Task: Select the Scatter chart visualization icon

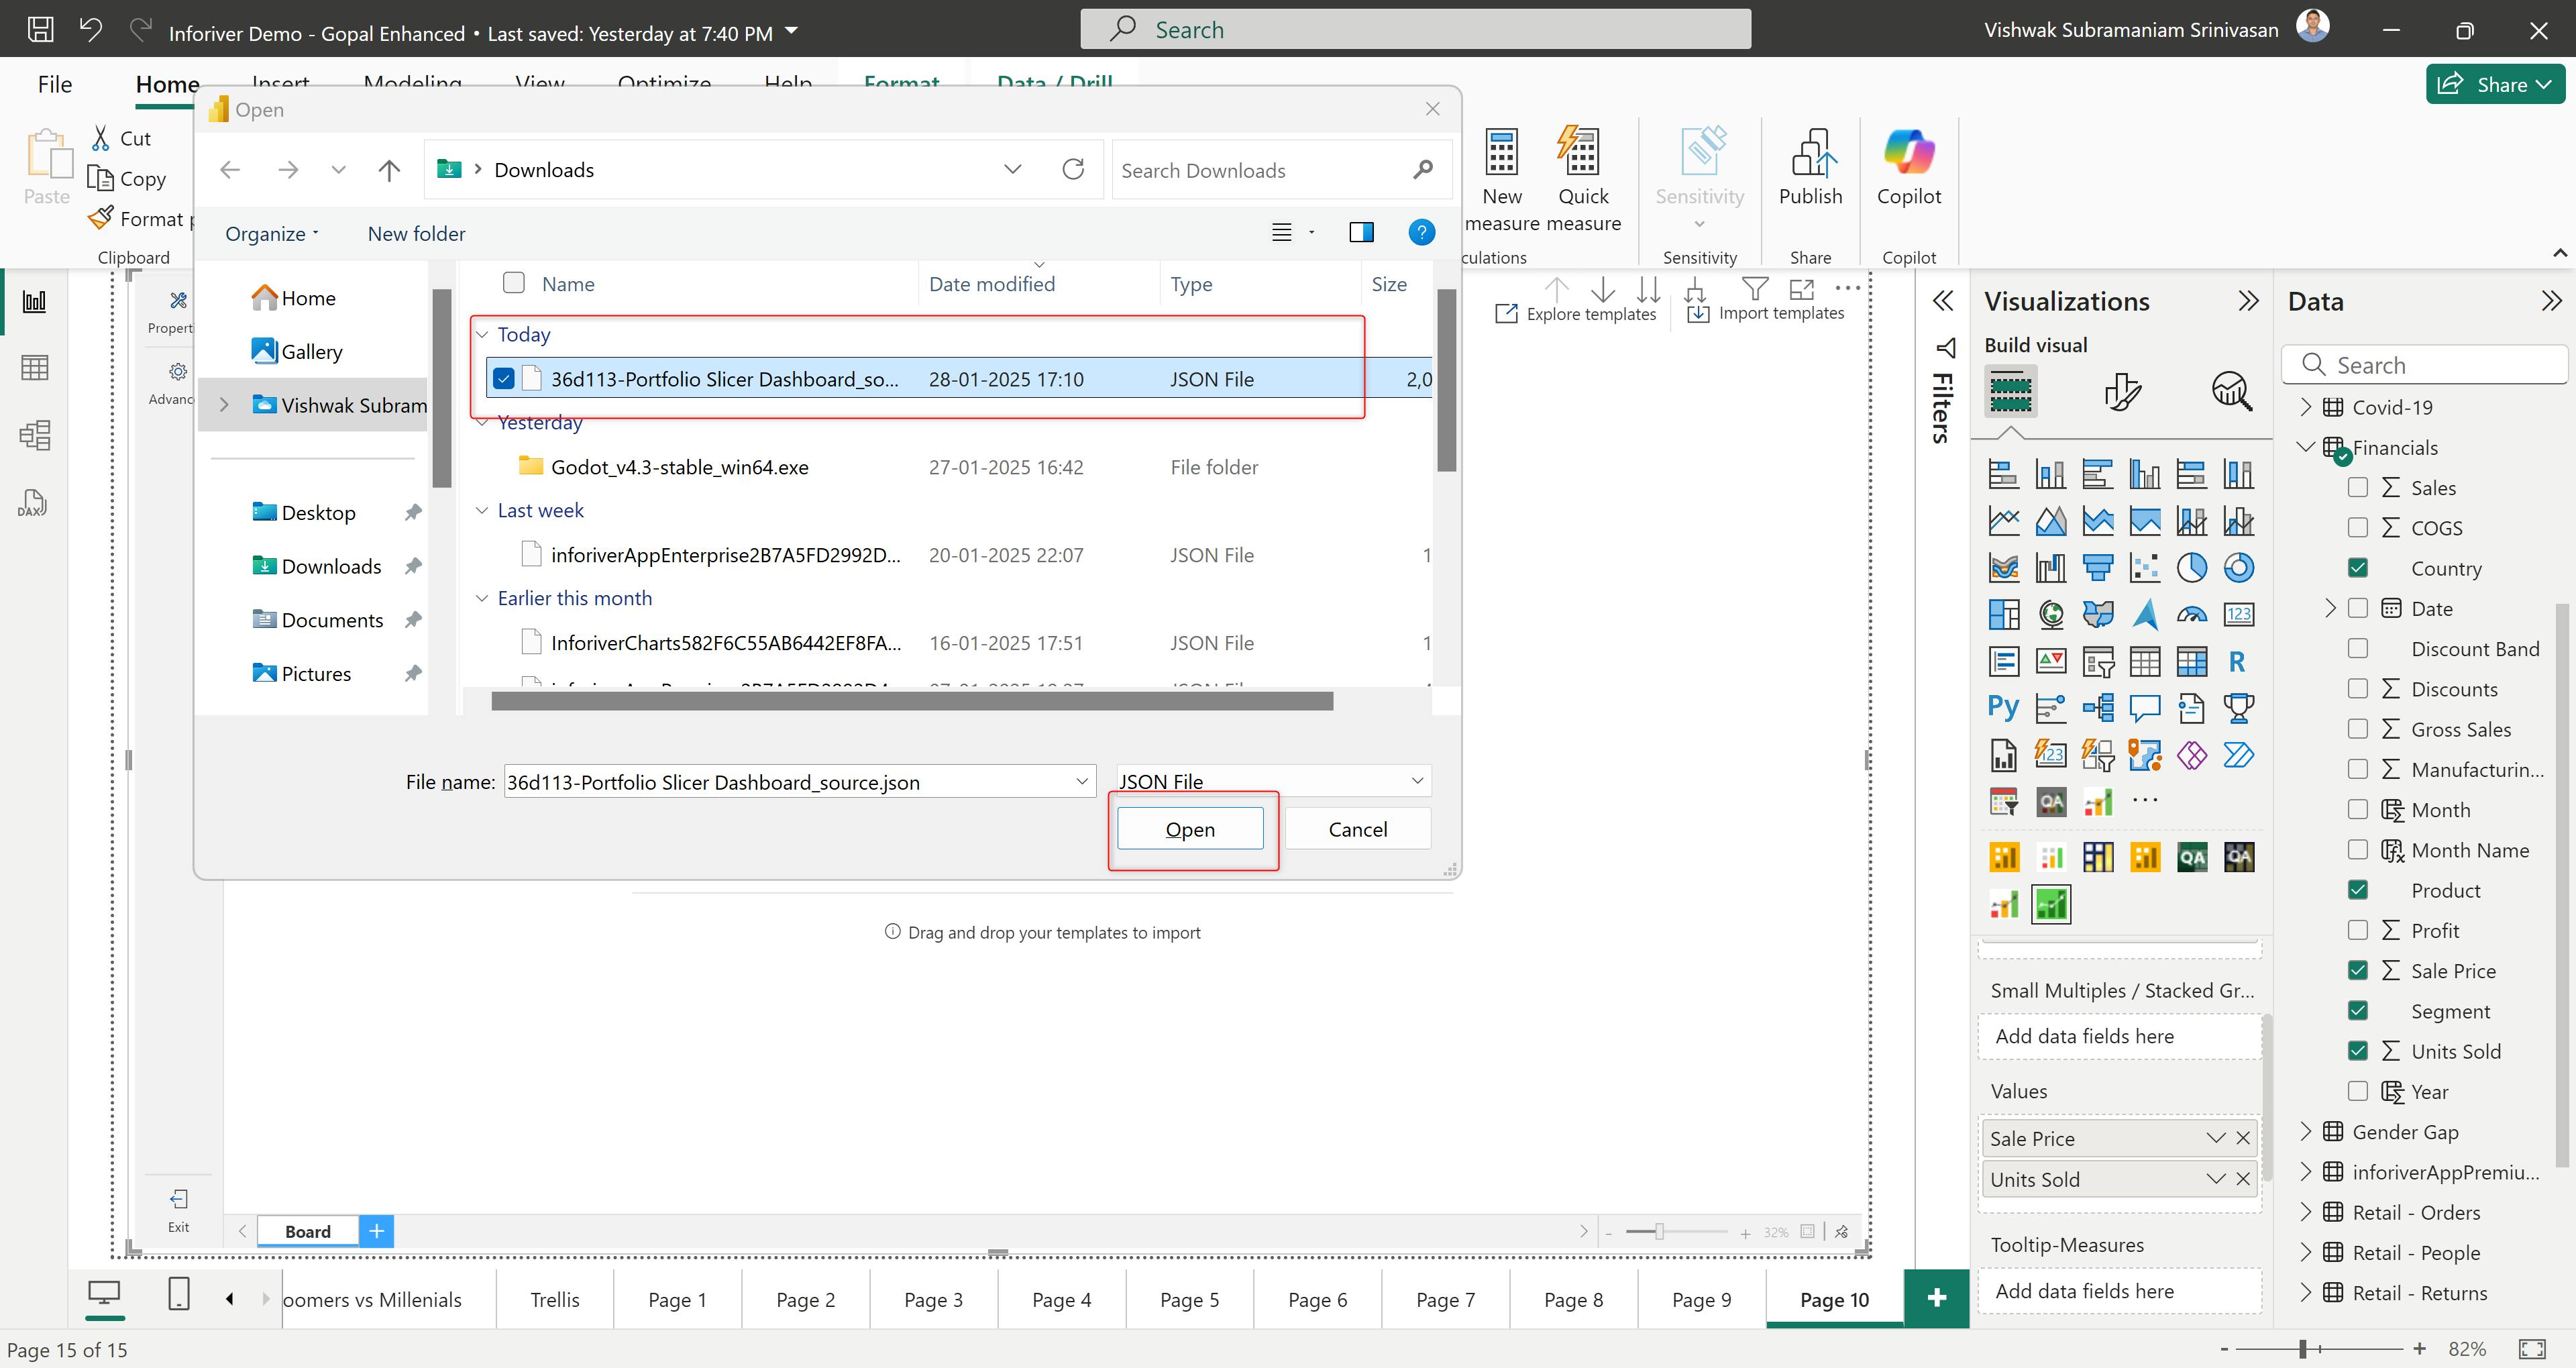Action: click(2144, 568)
